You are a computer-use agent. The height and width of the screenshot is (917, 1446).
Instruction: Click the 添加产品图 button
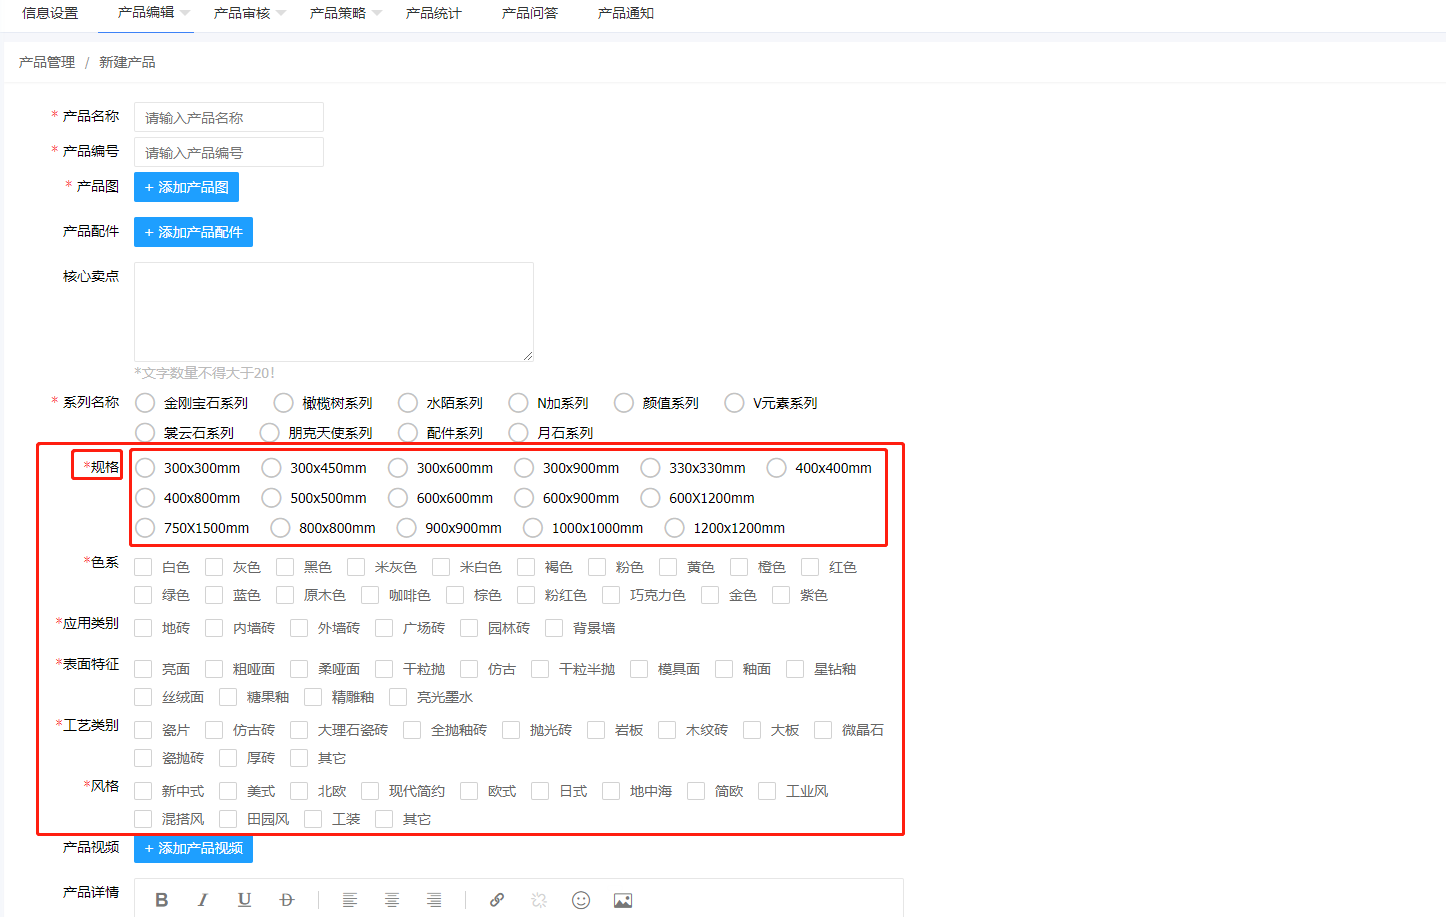pos(186,187)
